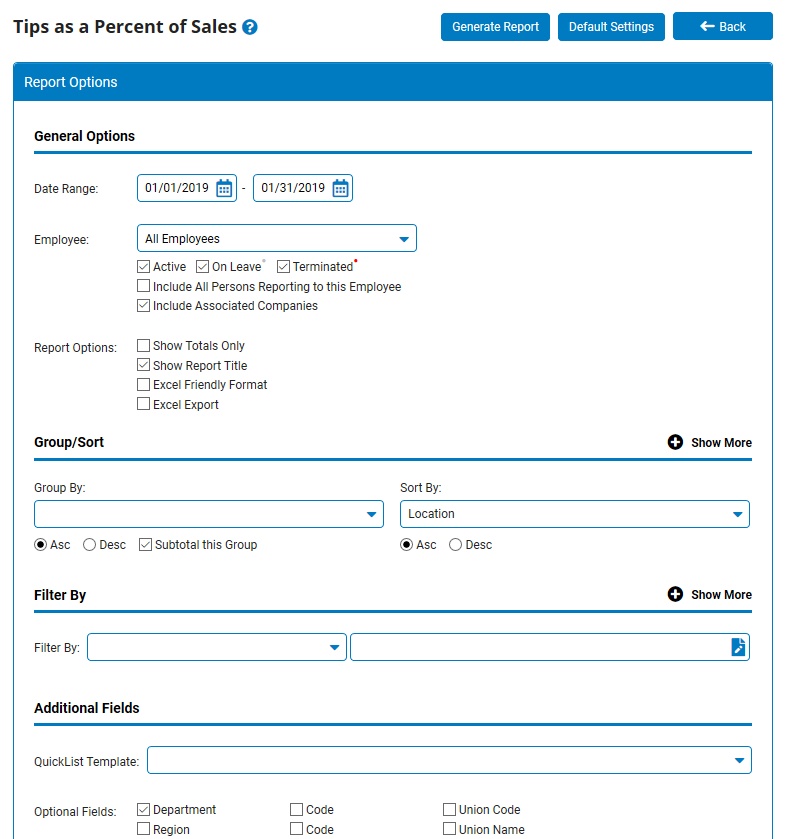Click the filter value edit icon
This screenshot has width=786, height=839.
[x=738, y=647]
